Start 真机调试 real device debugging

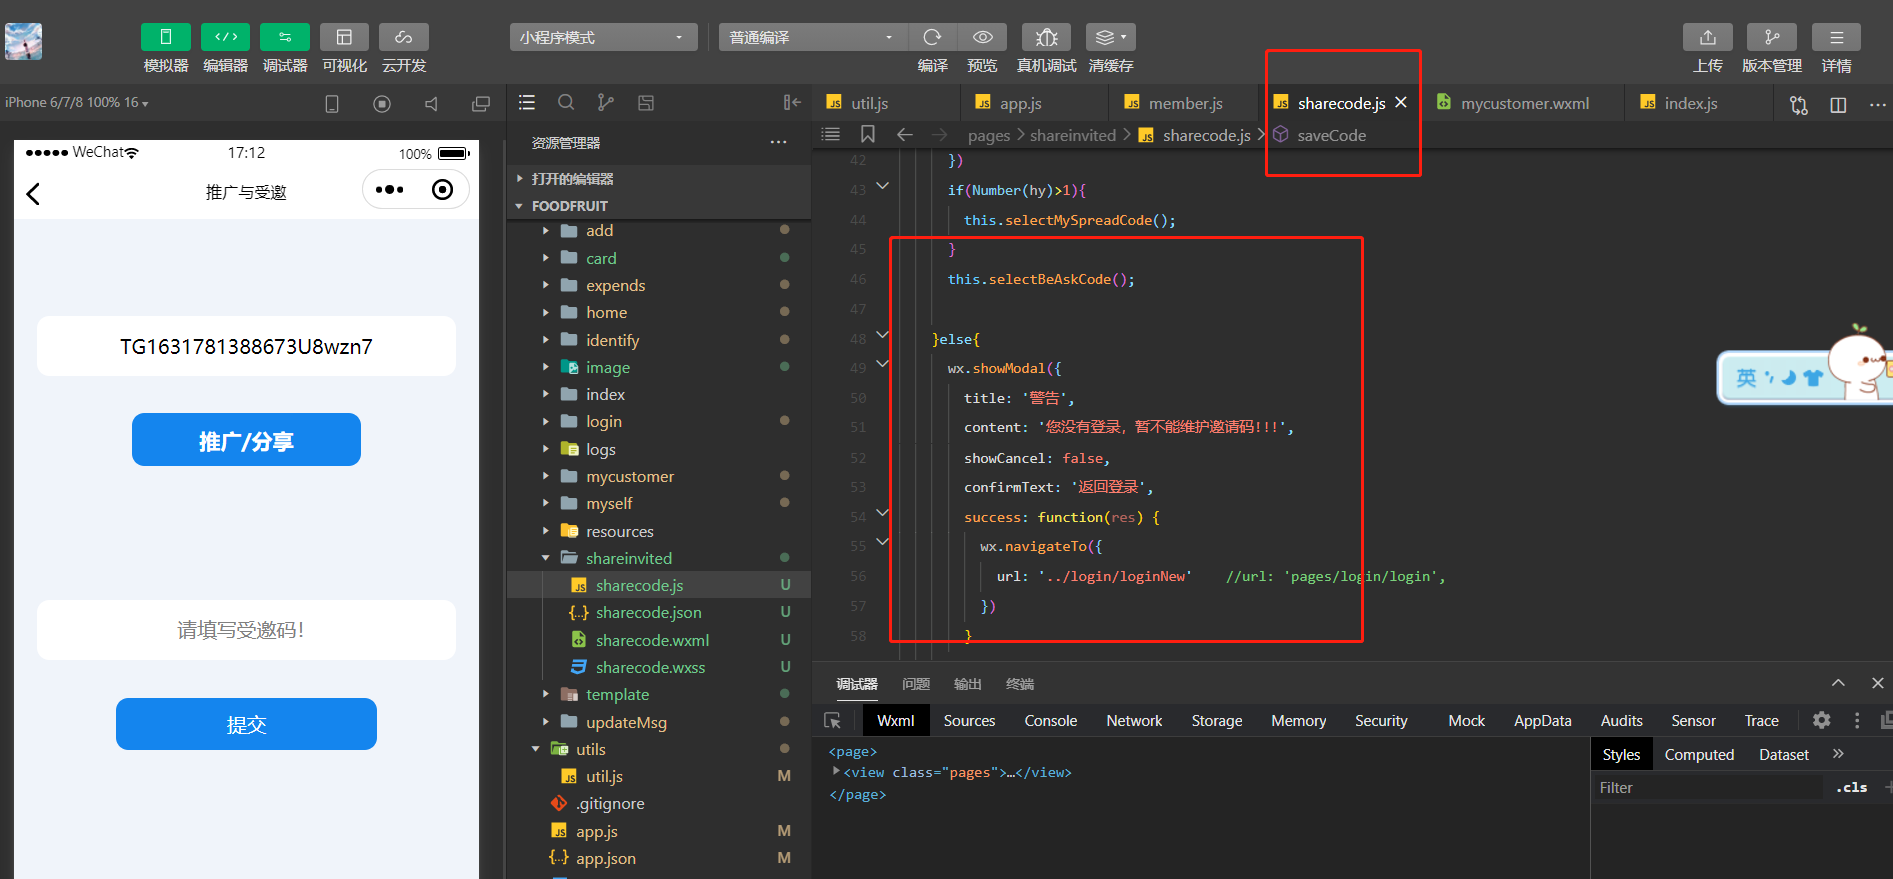[x=1047, y=37]
